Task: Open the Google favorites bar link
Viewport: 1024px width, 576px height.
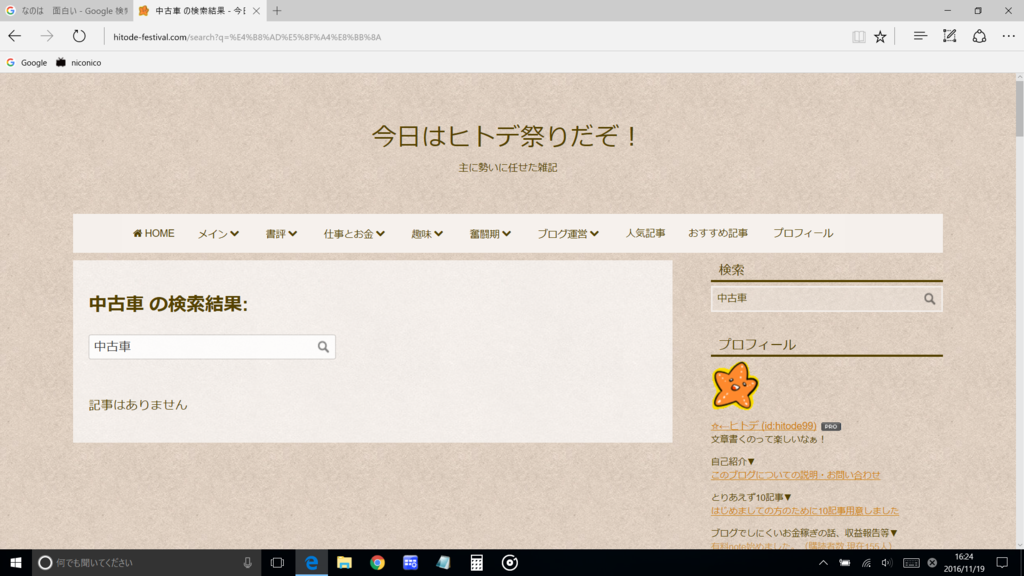Action: pyautogui.click(x=27, y=63)
